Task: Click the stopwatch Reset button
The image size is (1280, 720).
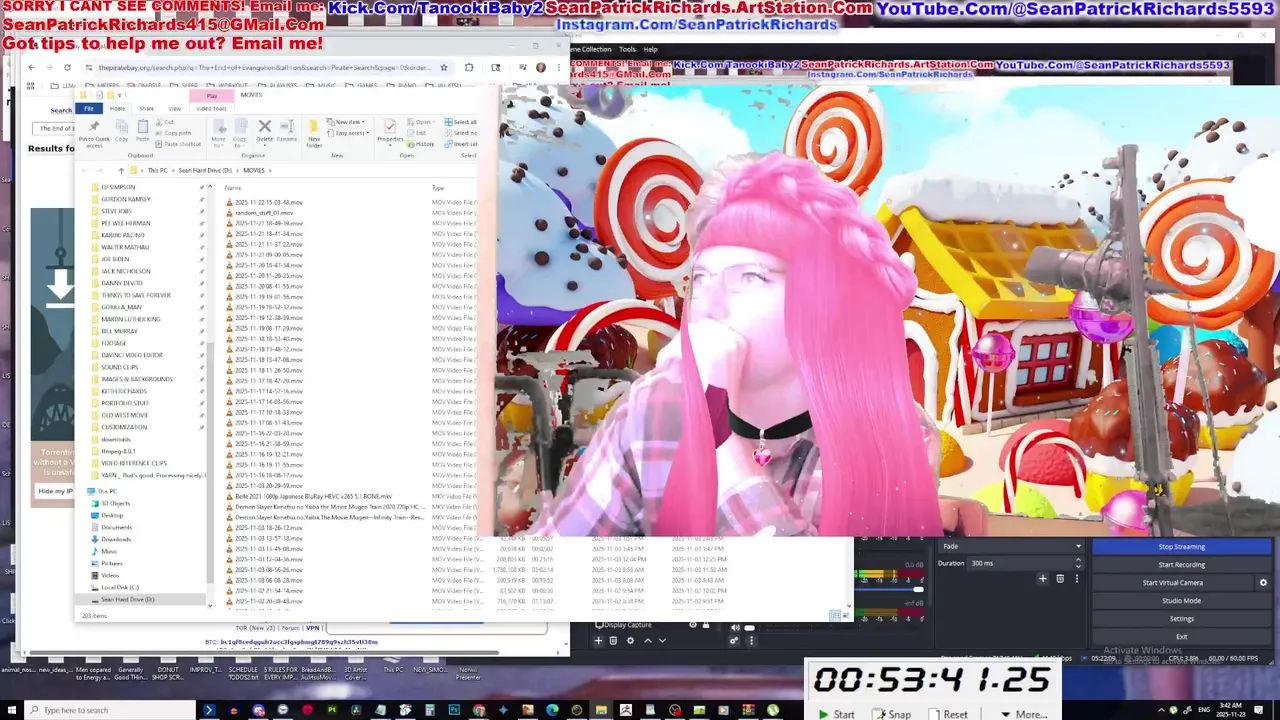Action: [949, 714]
